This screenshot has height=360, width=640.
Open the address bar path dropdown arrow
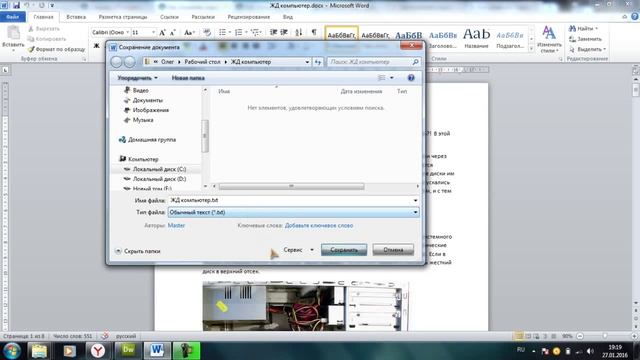point(307,62)
